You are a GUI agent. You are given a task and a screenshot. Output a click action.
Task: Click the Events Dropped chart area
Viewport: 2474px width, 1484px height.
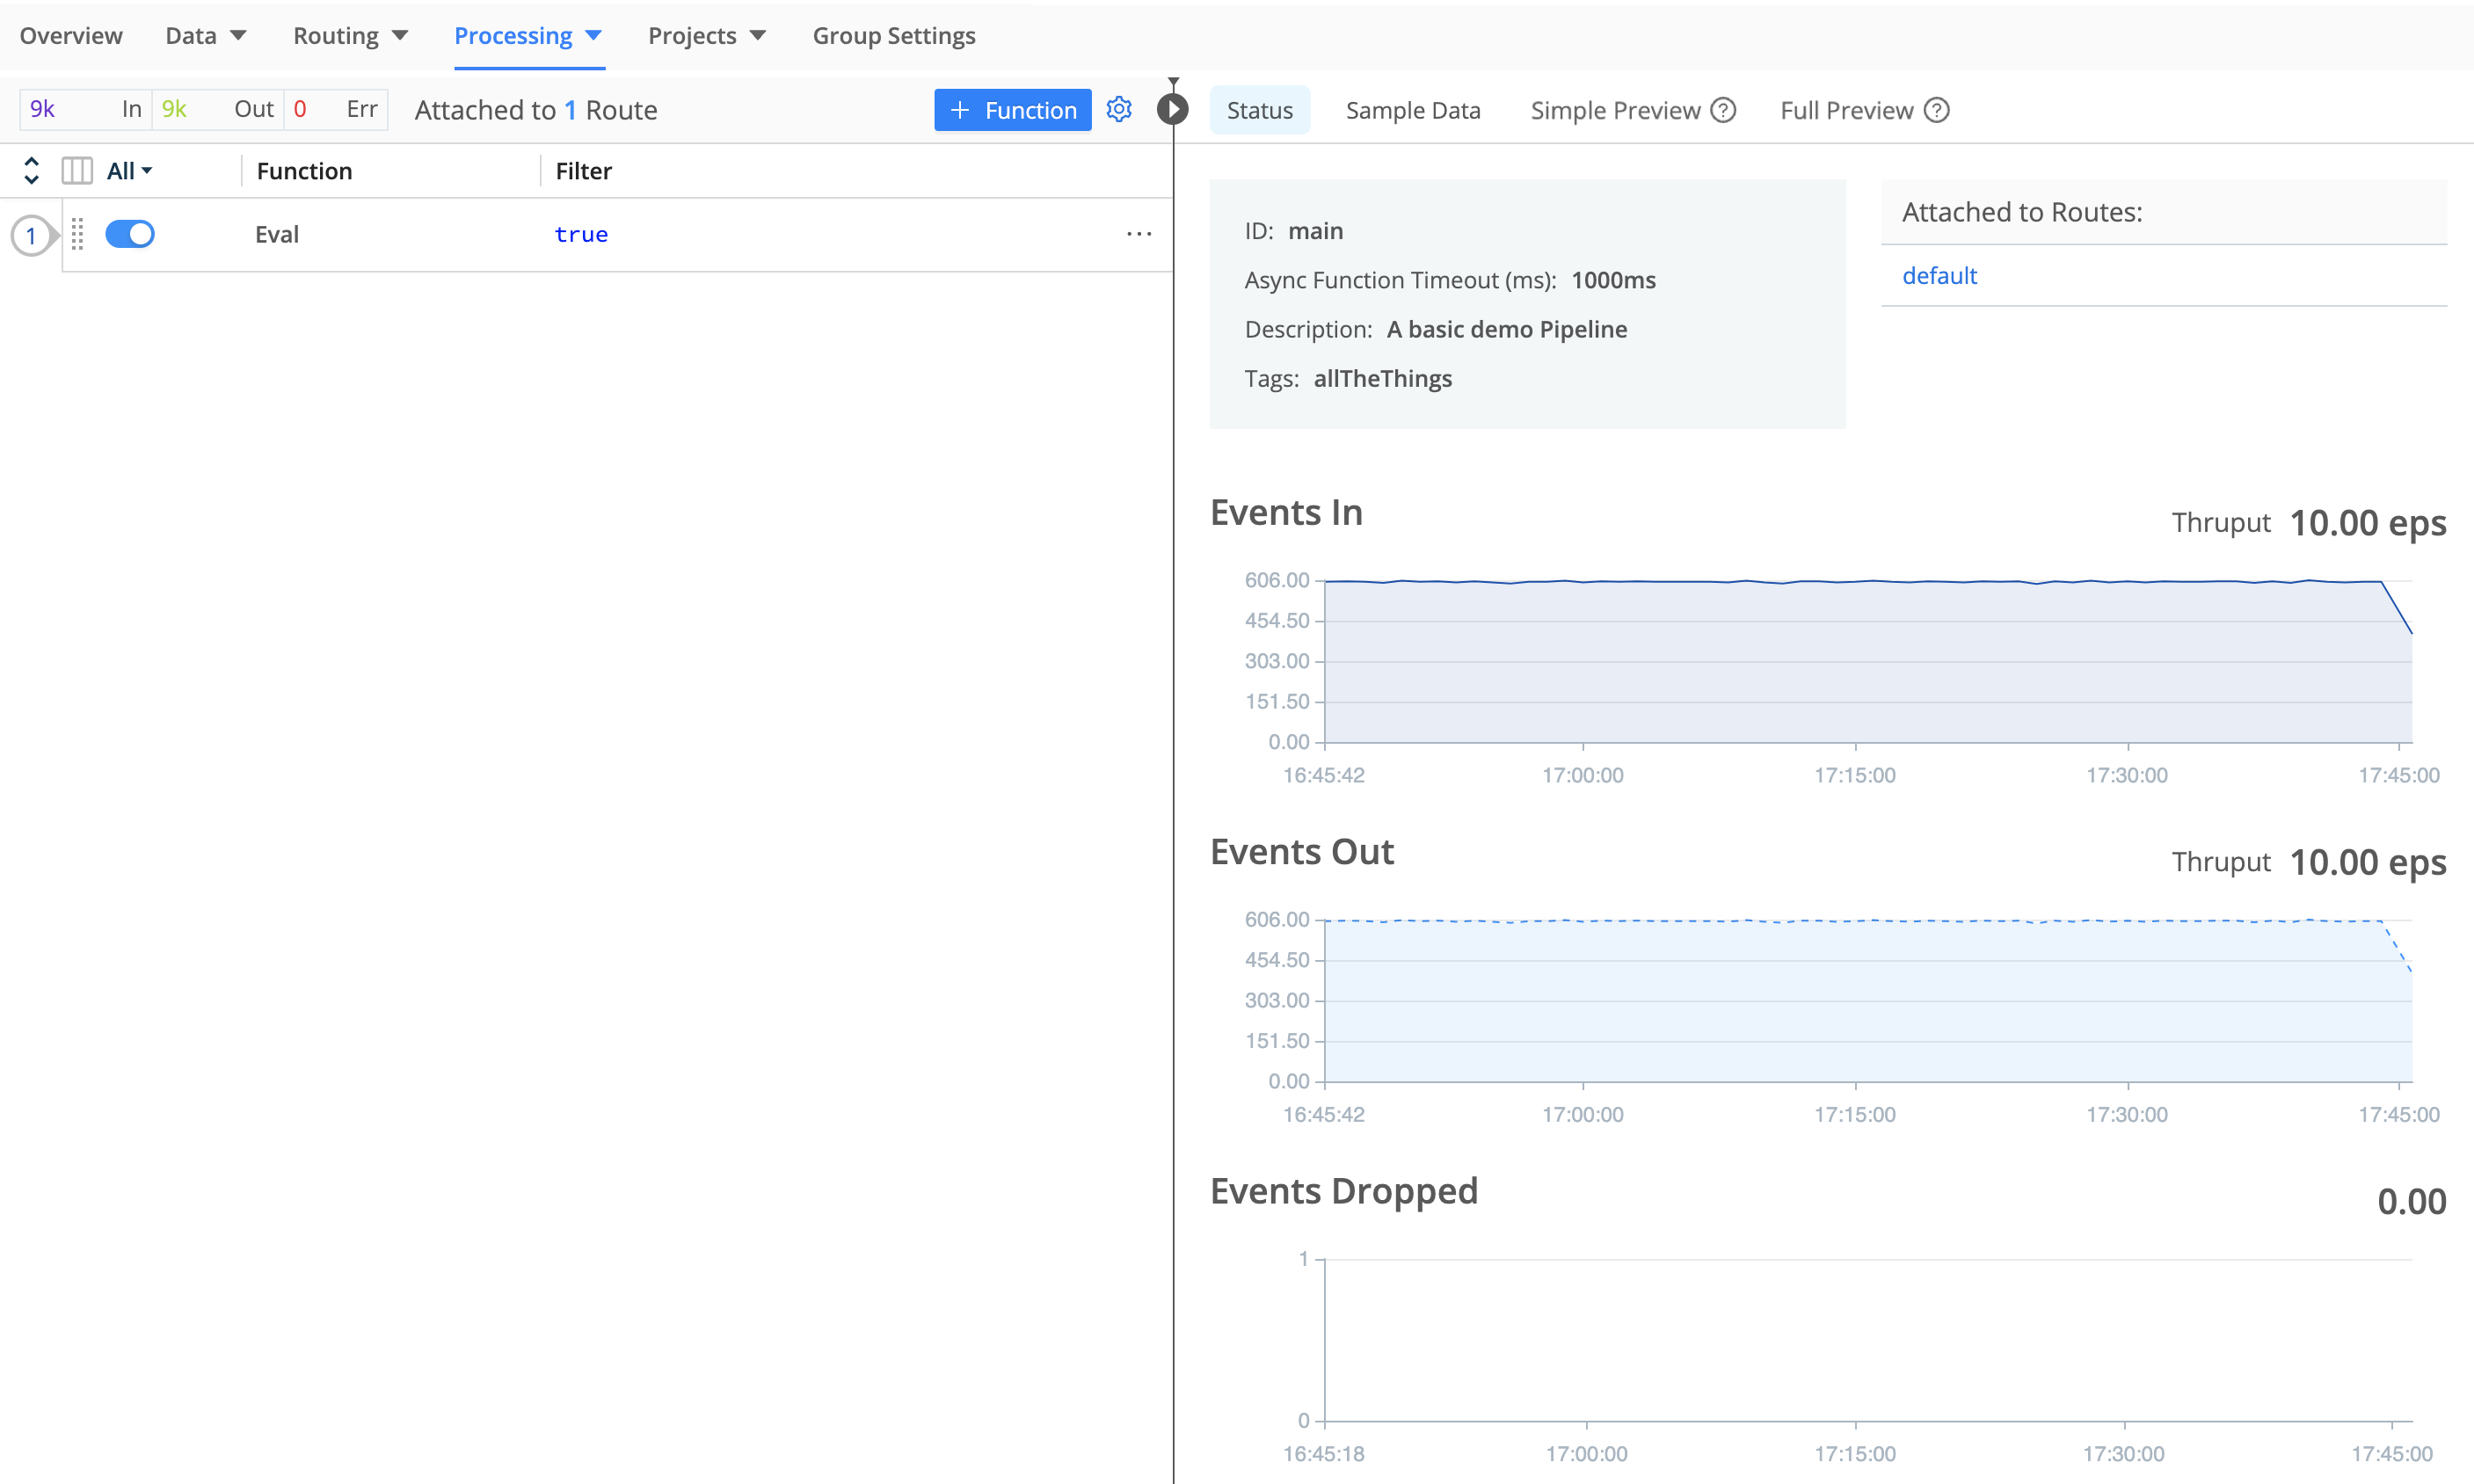point(1868,1340)
